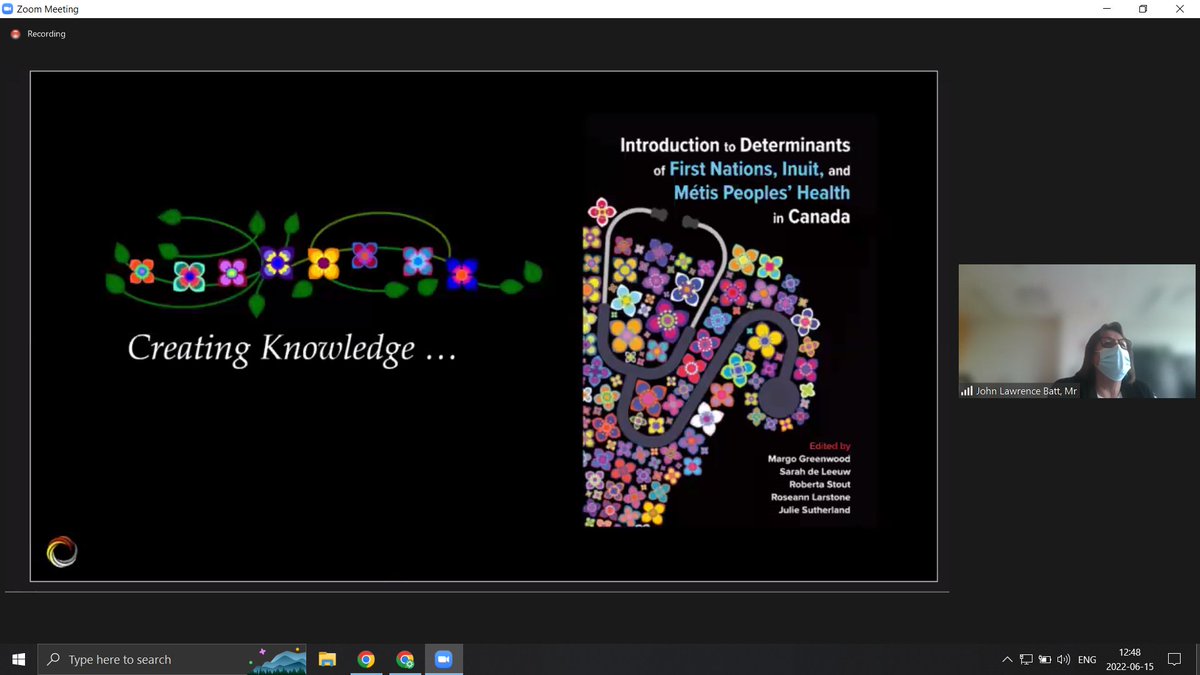The height and width of the screenshot is (675, 1200).
Task: Close the Zoom Meeting window
Action: click(x=1182, y=9)
